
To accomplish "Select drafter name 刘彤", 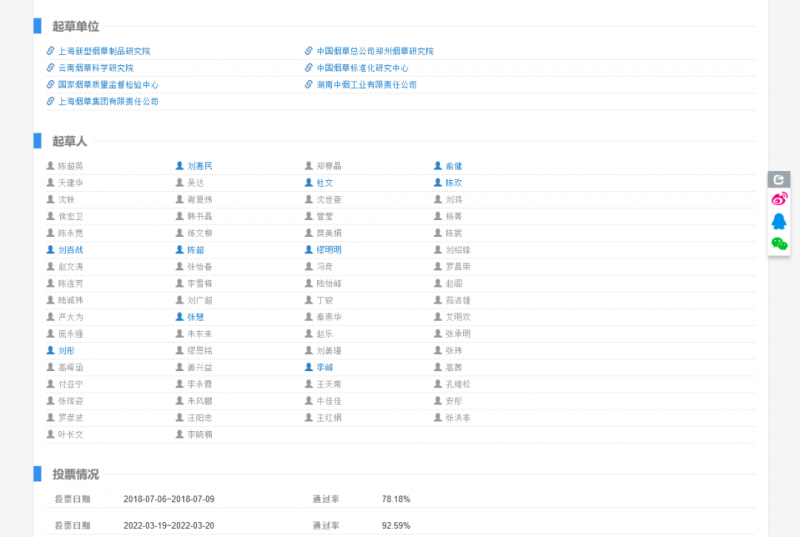I will (66, 351).
